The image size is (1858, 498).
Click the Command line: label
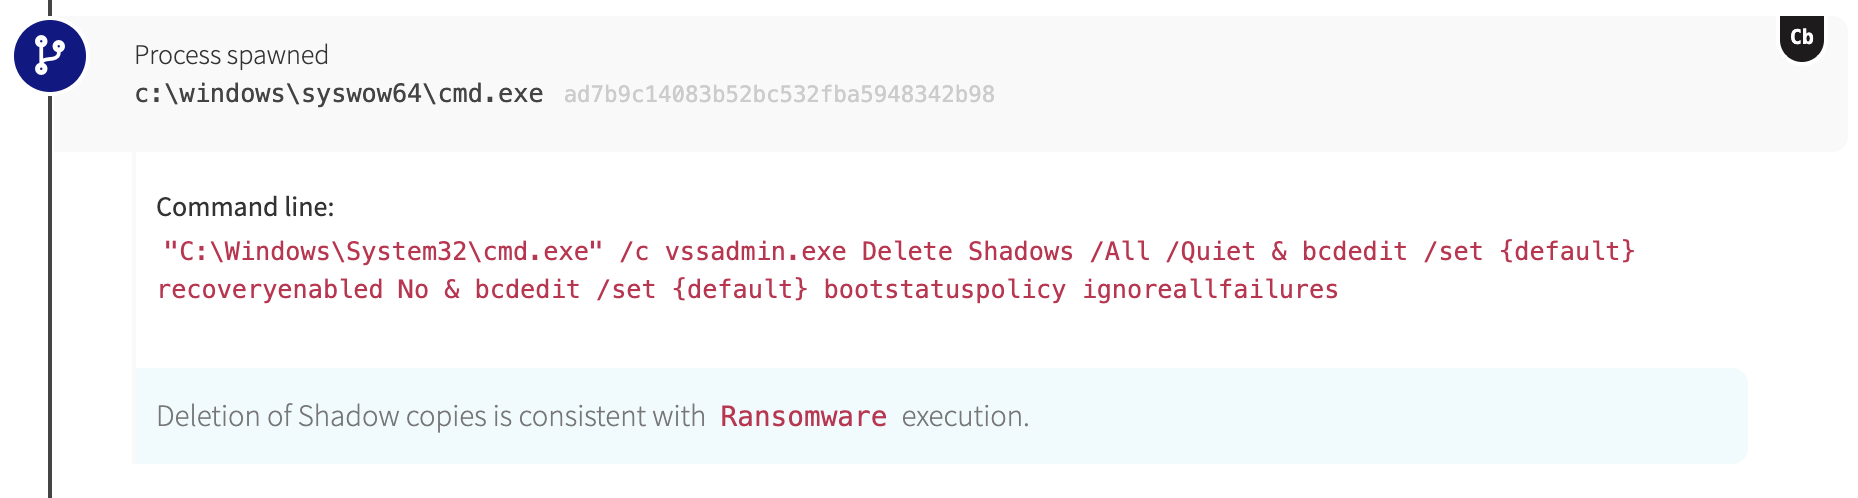pos(245,207)
